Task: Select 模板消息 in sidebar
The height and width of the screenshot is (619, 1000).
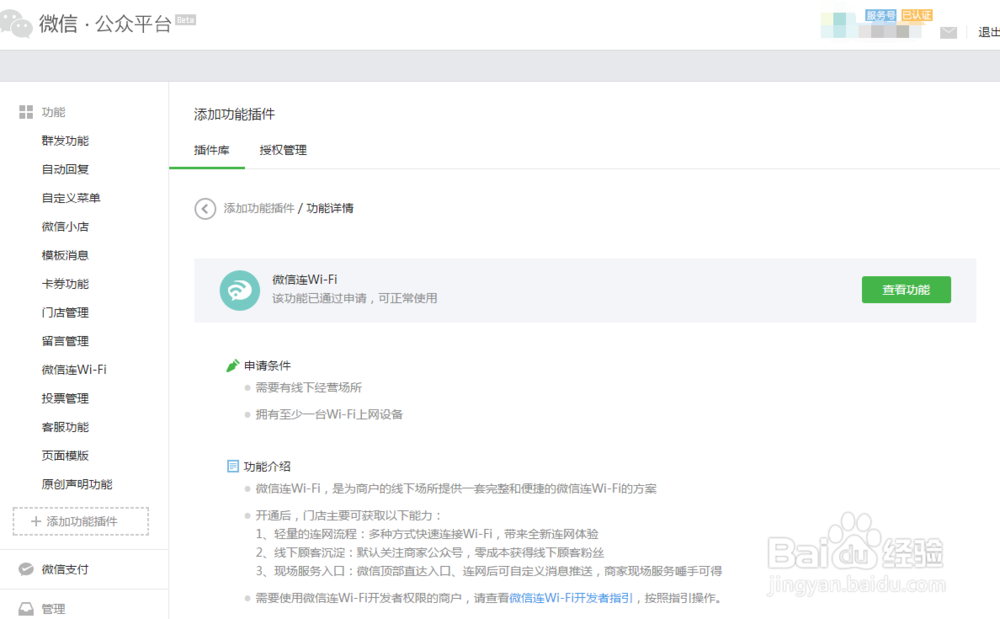Action: [x=65, y=256]
